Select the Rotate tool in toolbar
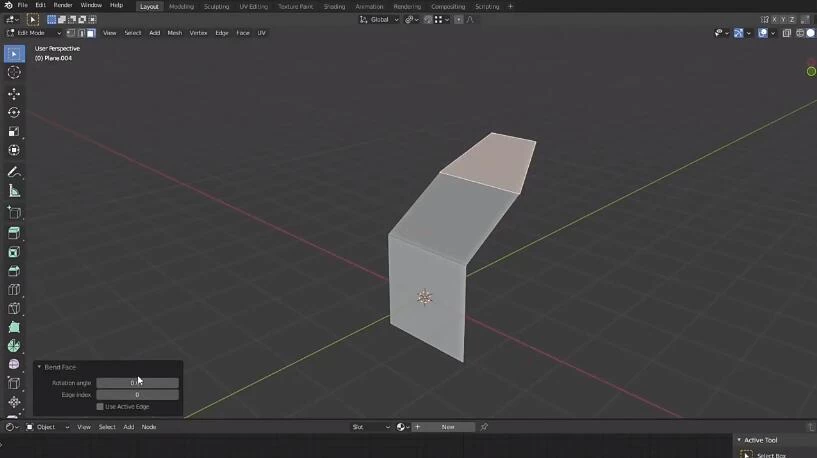Viewport: 817px width, 458px height. tap(14, 112)
